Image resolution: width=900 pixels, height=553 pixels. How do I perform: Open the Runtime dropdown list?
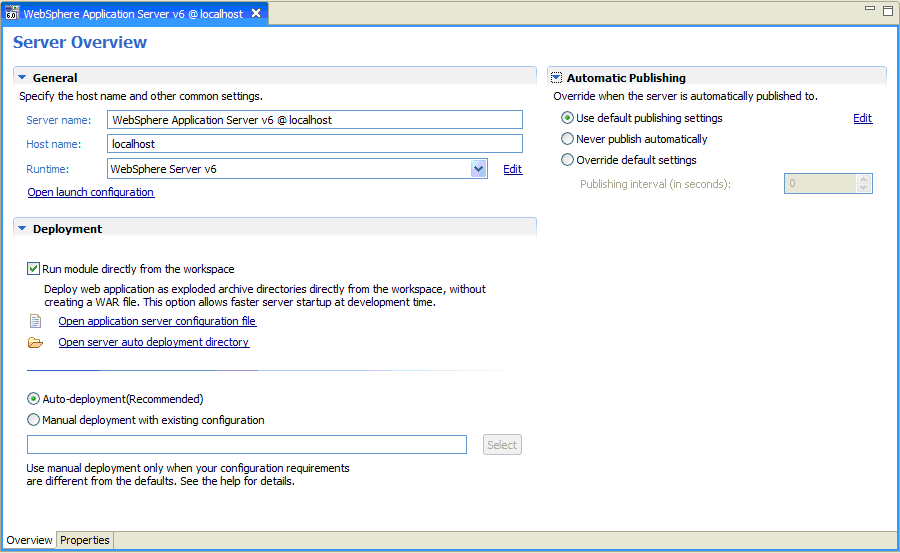point(479,169)
